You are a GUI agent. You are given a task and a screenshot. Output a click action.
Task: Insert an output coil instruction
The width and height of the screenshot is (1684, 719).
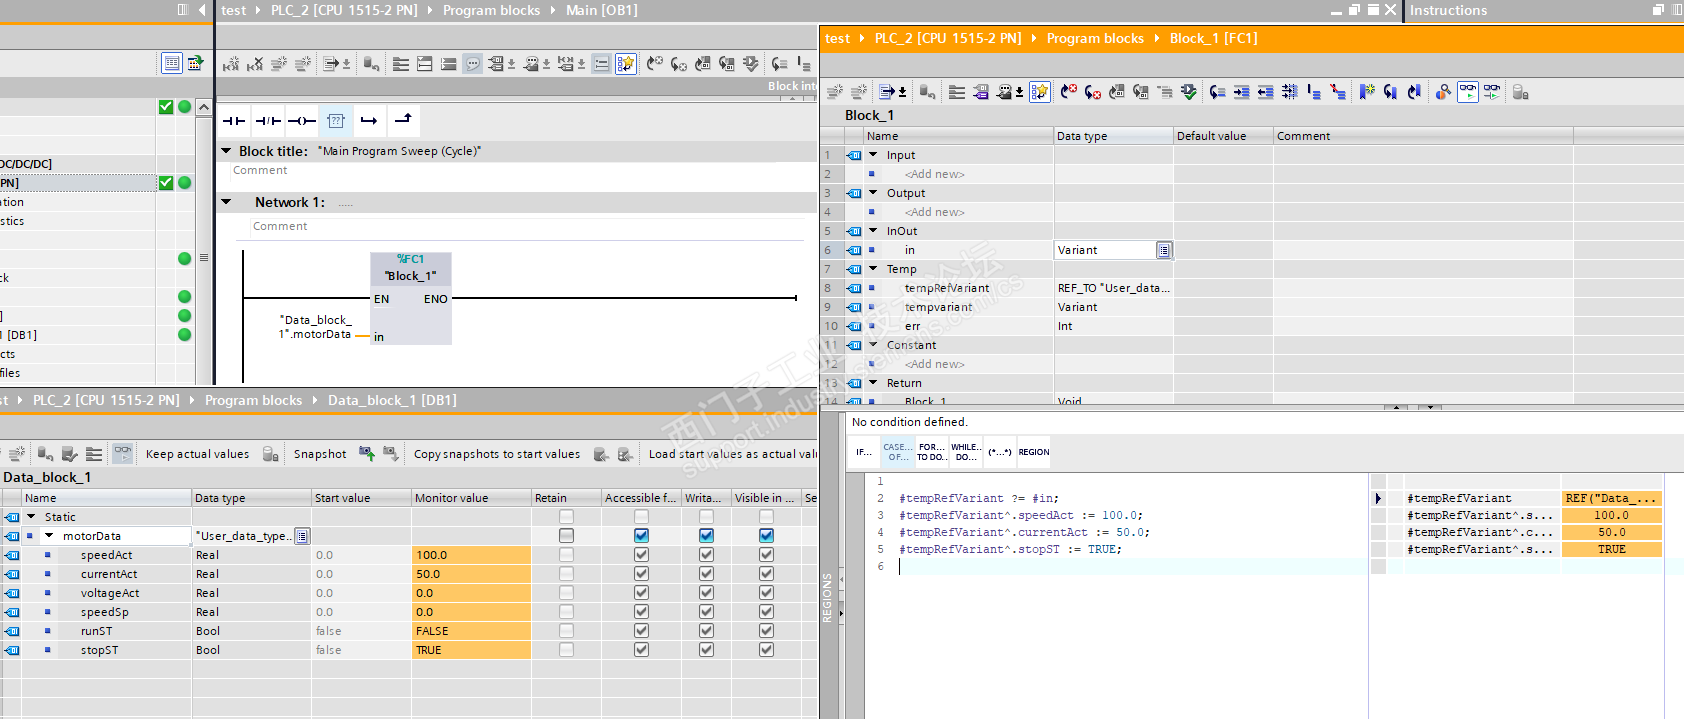(302, 121)
